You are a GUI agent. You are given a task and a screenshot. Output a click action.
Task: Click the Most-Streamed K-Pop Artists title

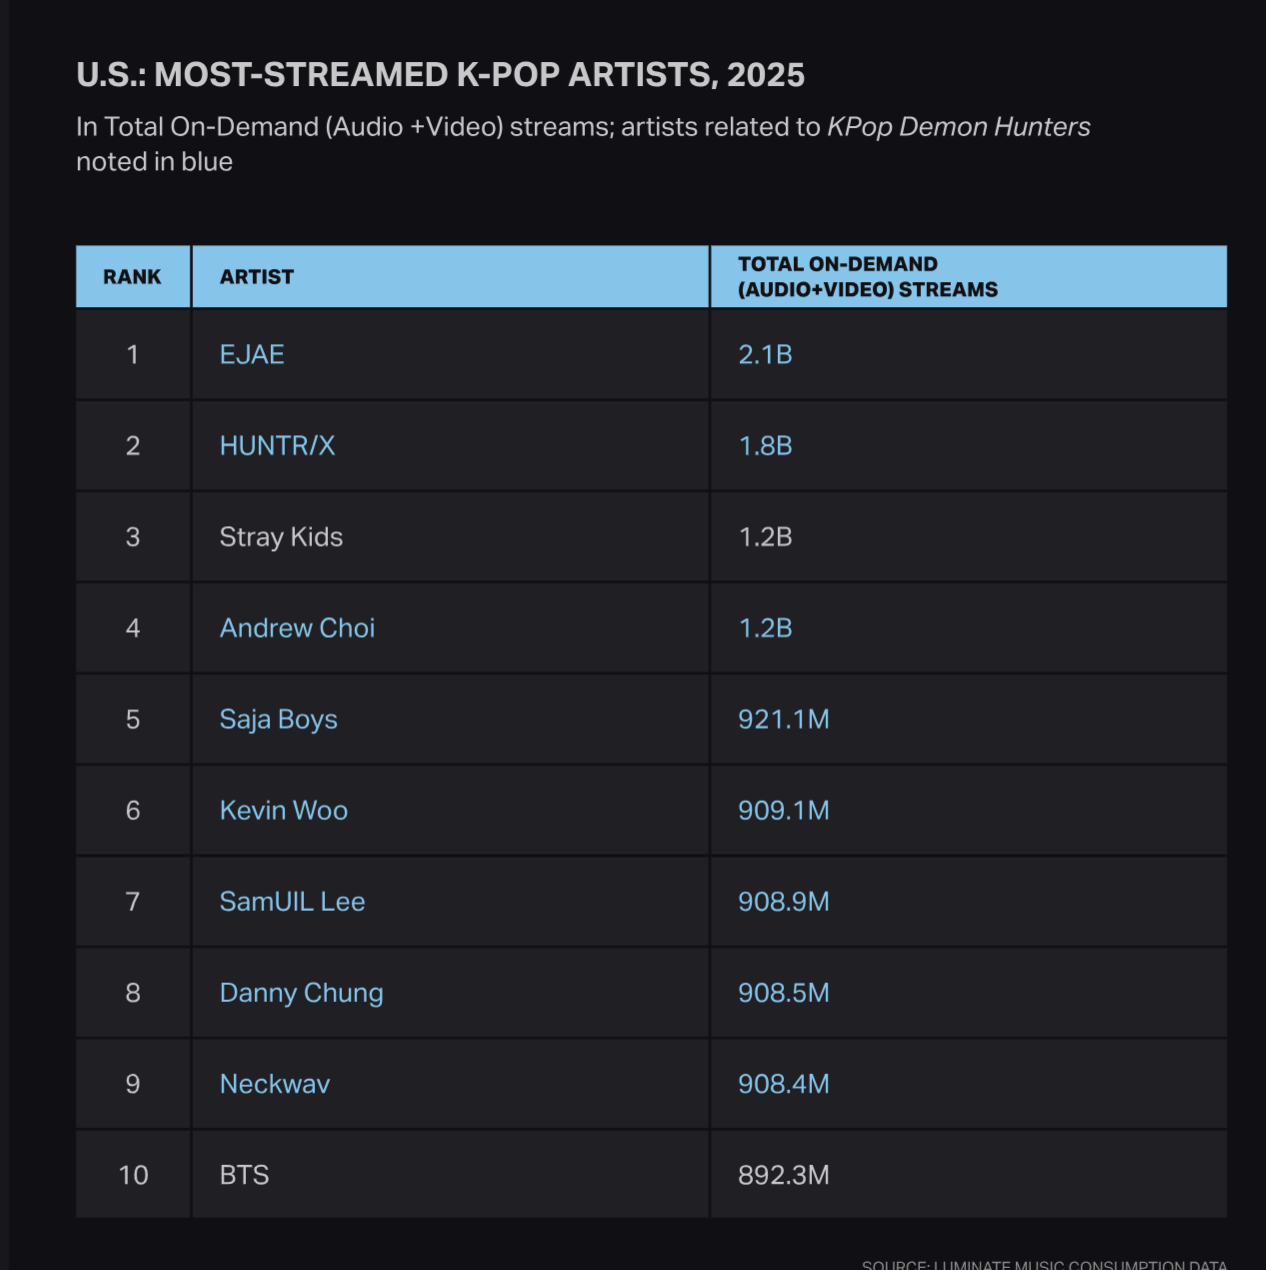coord(440,75)
